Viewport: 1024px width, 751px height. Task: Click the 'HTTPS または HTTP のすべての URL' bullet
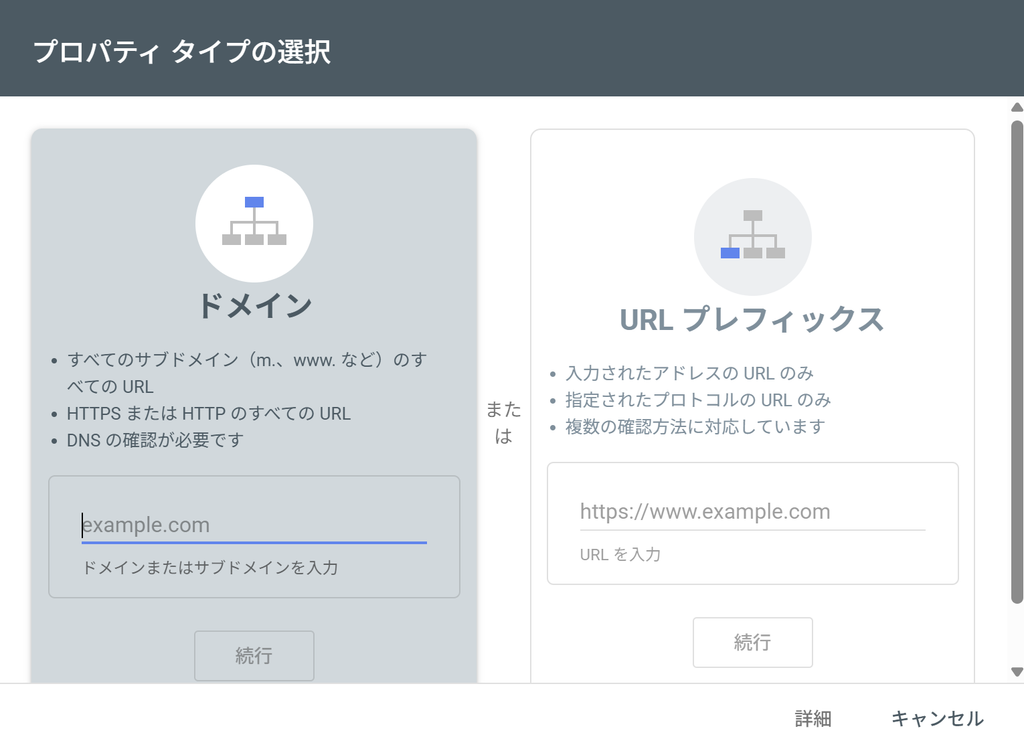[x=208, y=413]
